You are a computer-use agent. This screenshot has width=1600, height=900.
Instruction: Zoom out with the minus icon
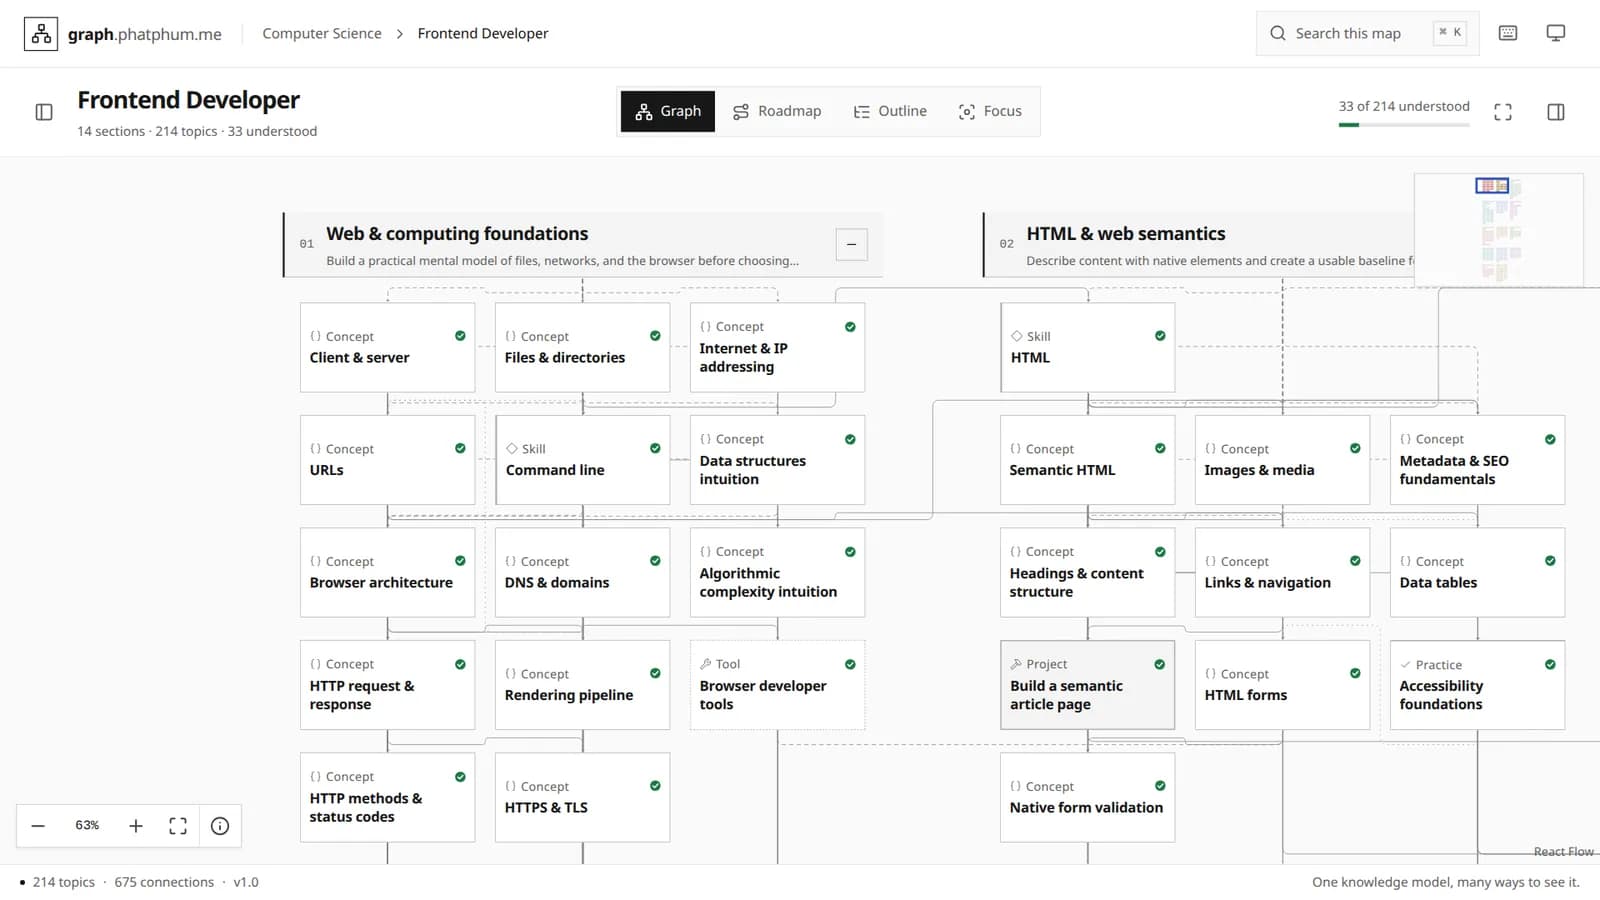(38, 826)
